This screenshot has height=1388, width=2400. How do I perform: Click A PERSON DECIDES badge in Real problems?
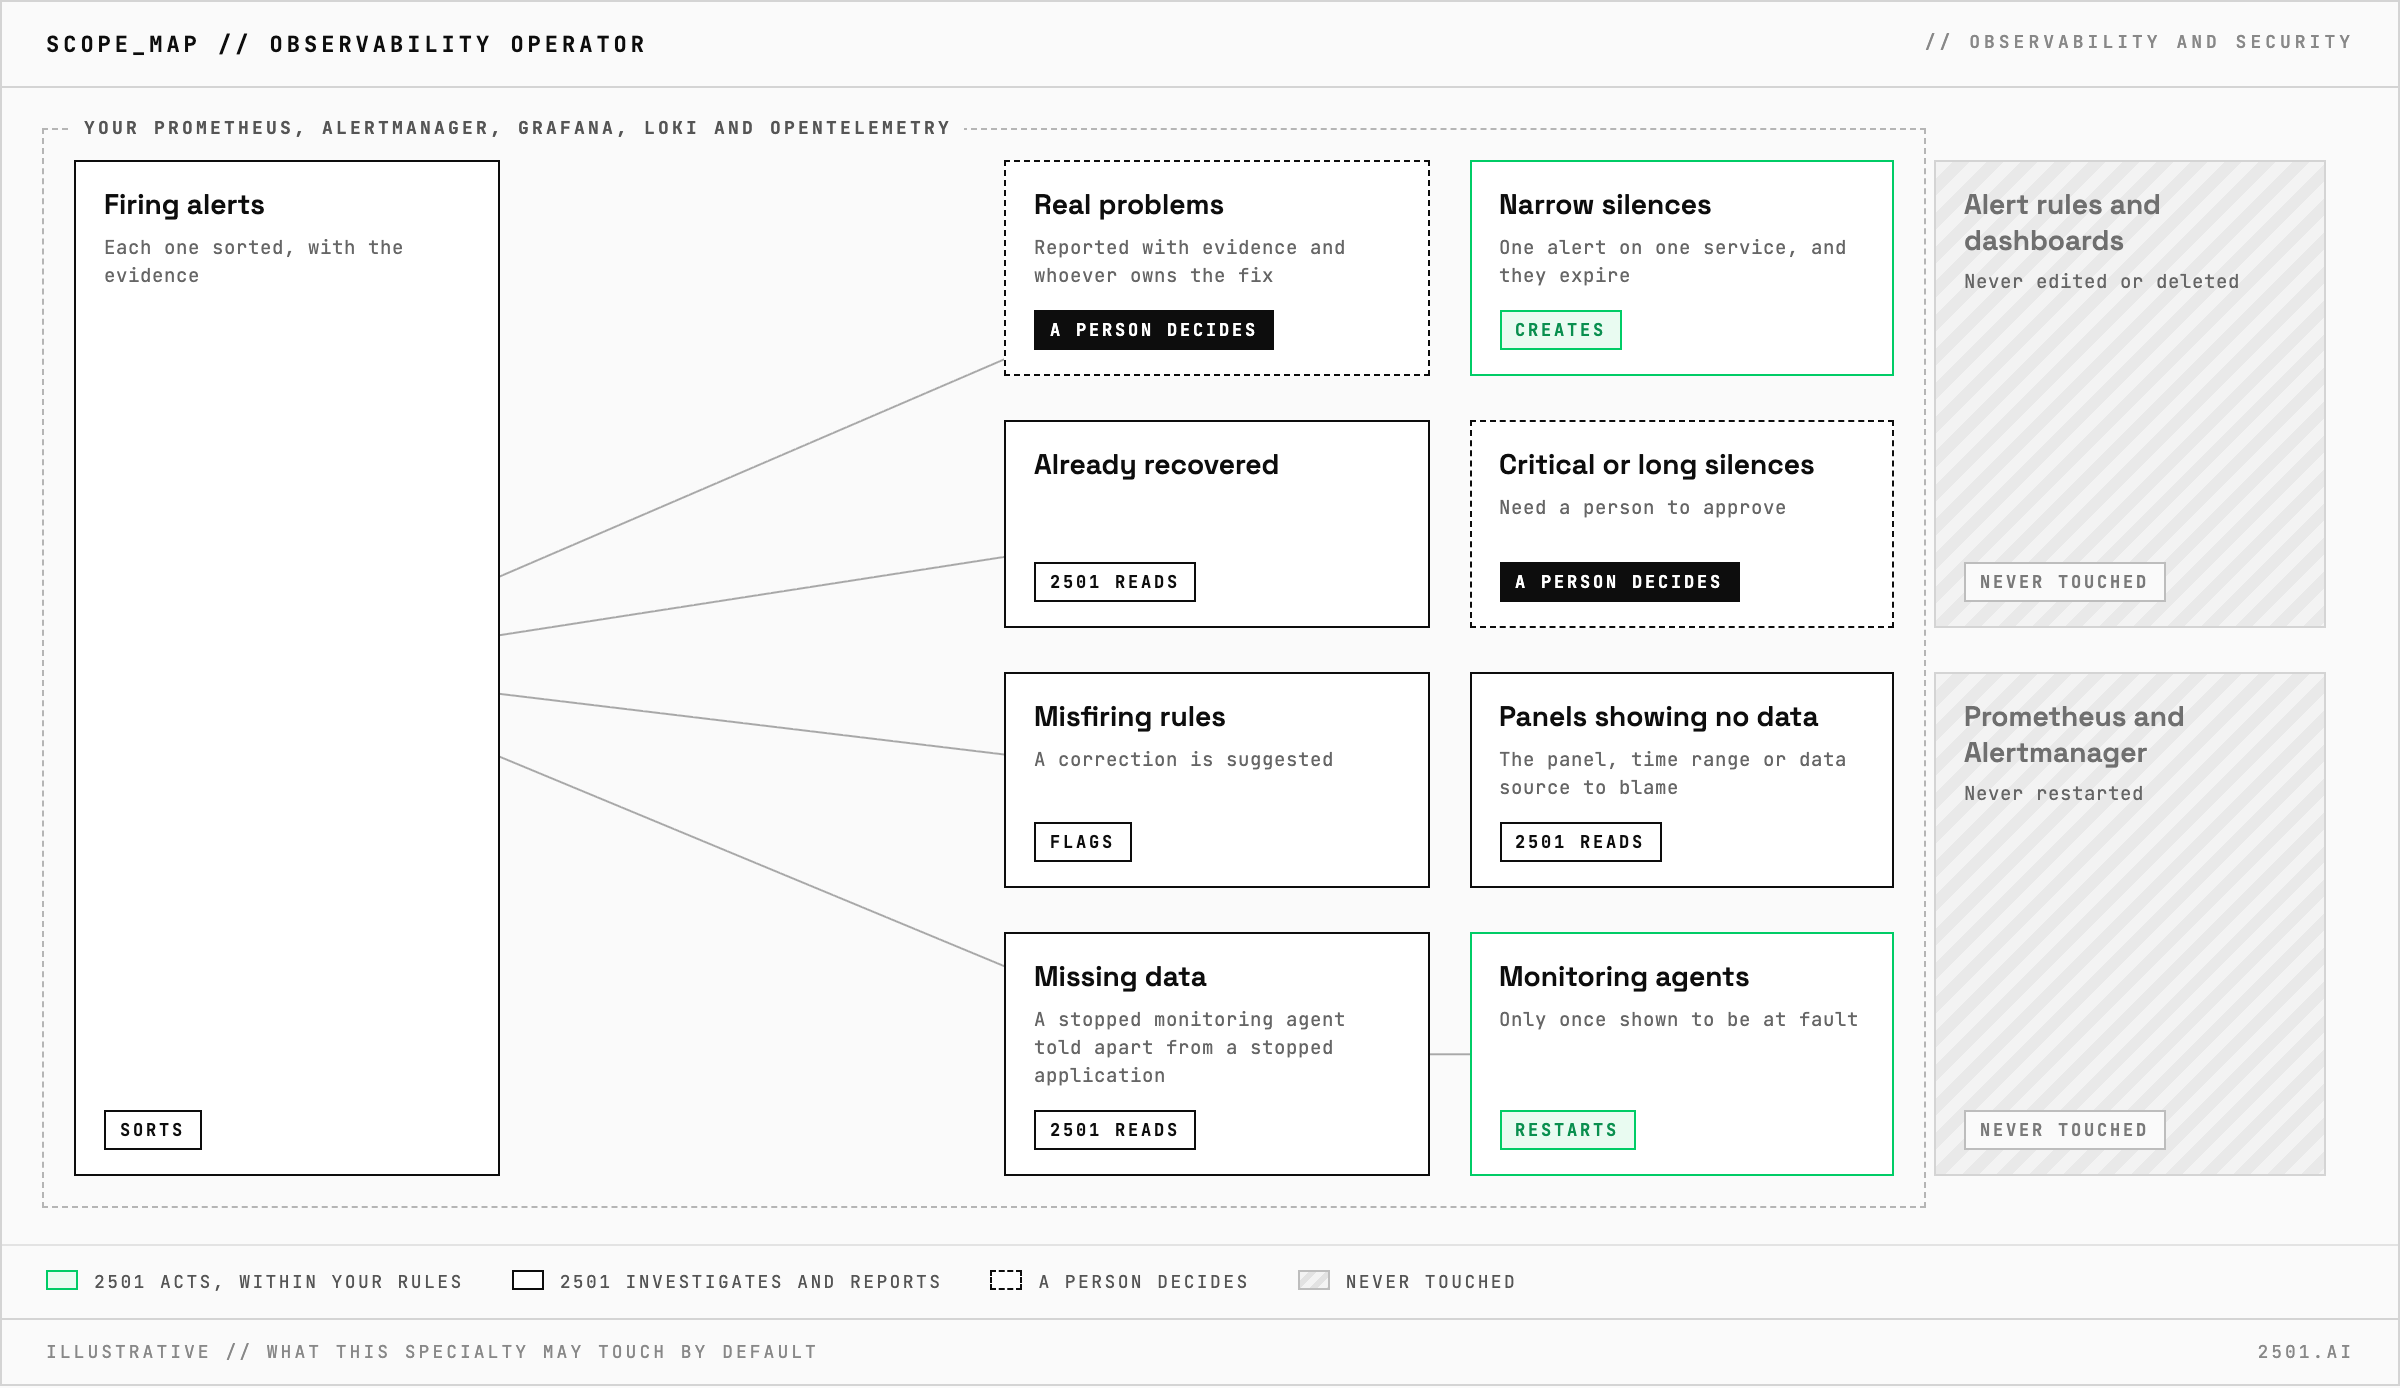point(1153,330)
